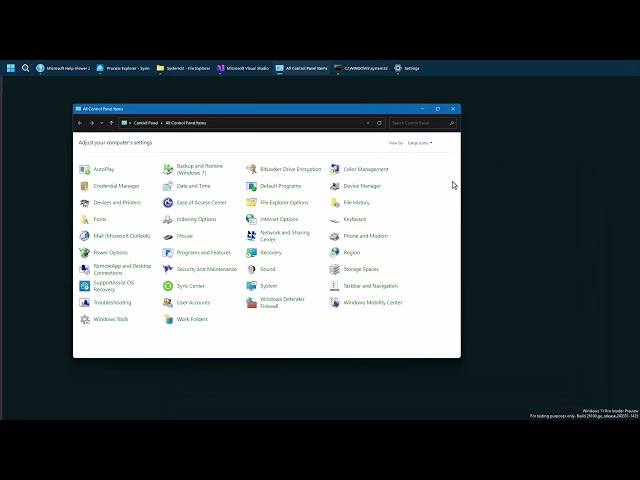Image resolution: width=640 pixels, height=480 pixels.
Task: Open the Sync Center icon
Action: [x=168, y=286]
